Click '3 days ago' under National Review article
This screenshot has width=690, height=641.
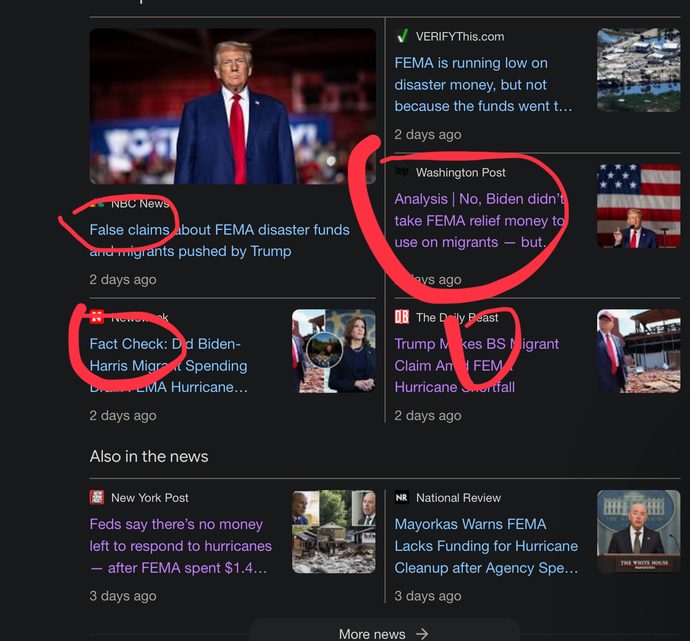point(428,596)
